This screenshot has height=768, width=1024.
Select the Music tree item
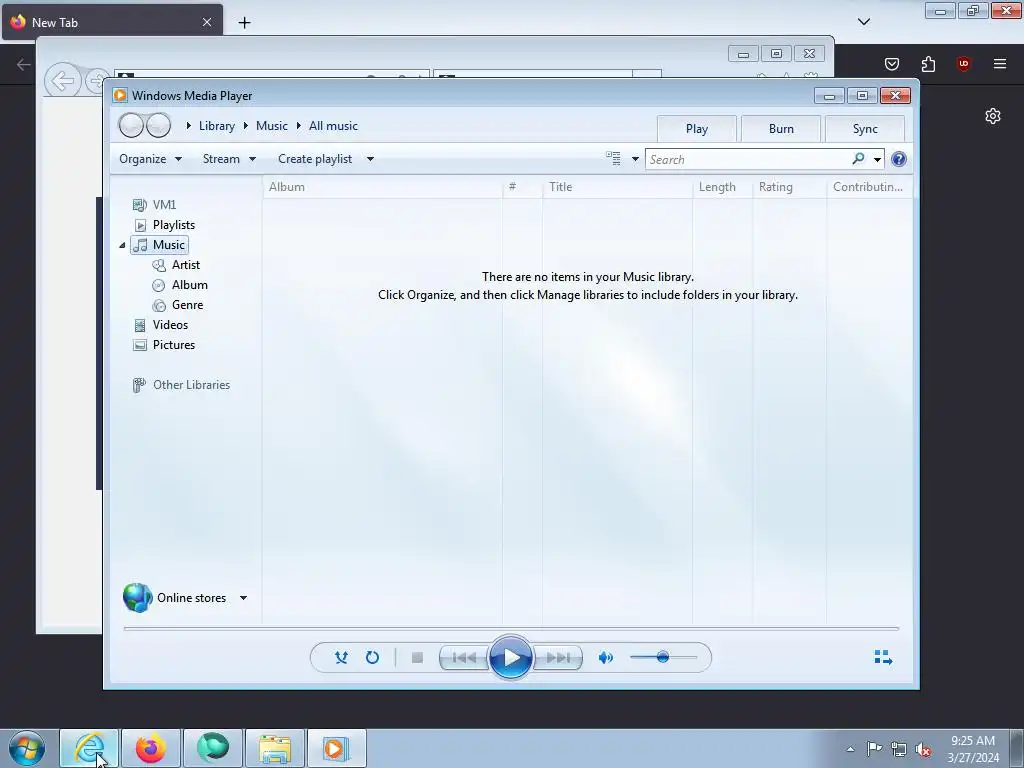(x=160, y=245)
